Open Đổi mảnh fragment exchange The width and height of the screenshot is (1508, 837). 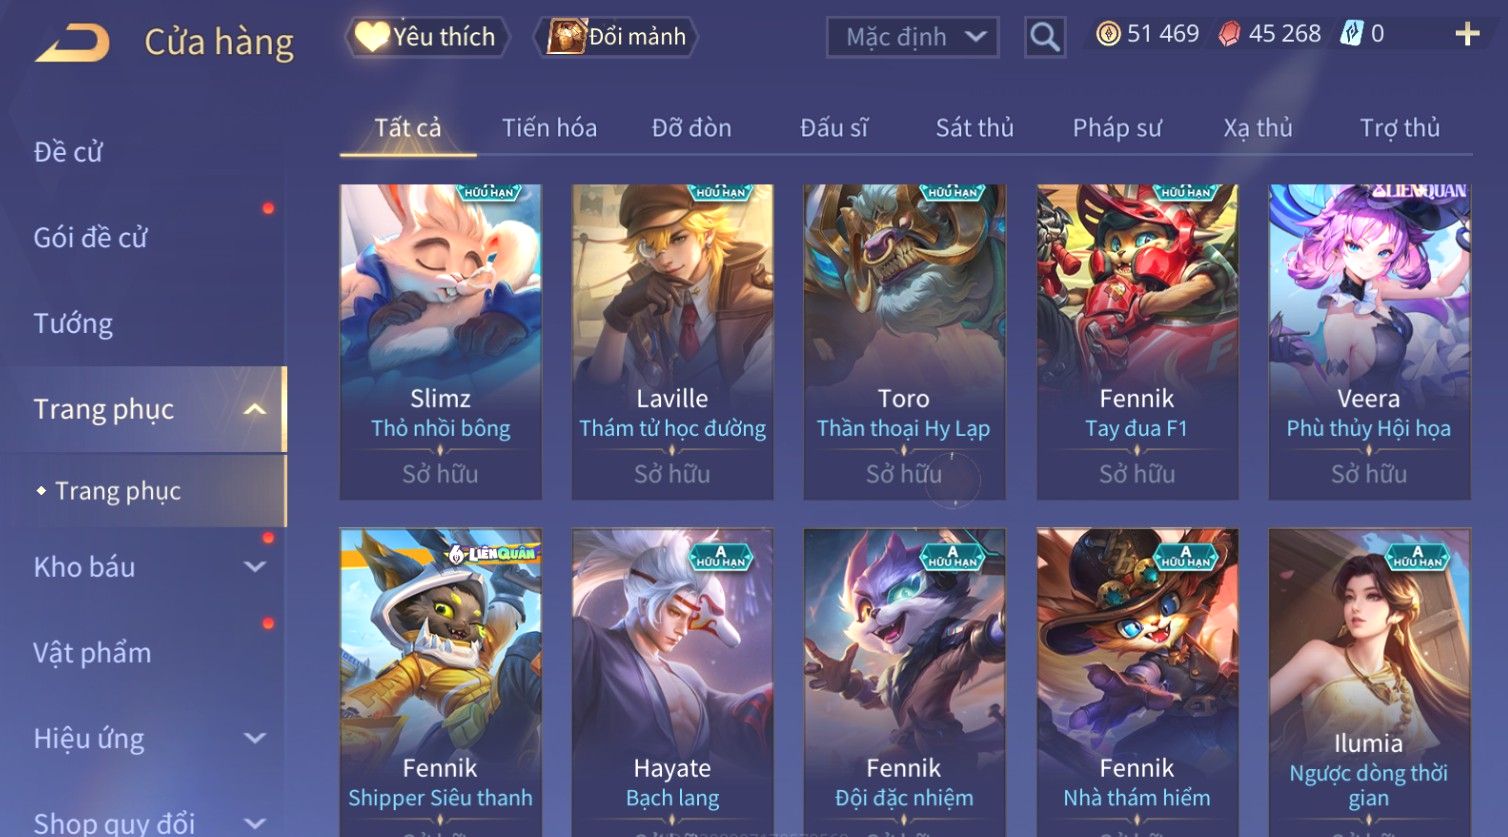pyautogui.click(x=616, y=37)
